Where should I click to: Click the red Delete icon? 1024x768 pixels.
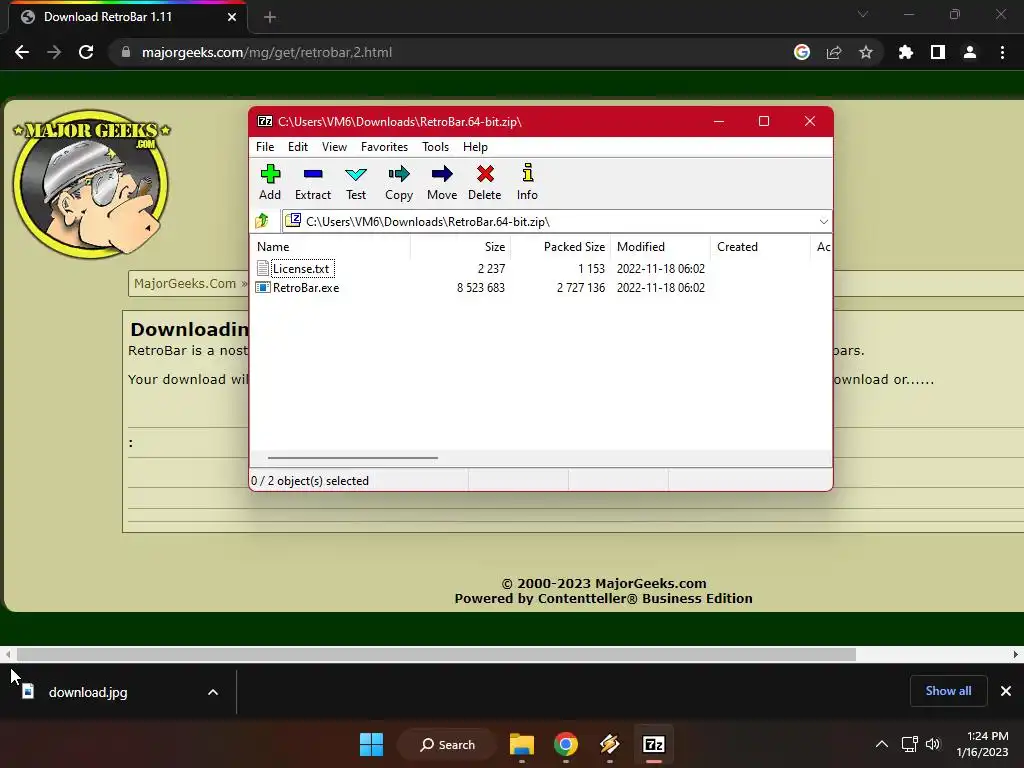click(x=485, y=182)
